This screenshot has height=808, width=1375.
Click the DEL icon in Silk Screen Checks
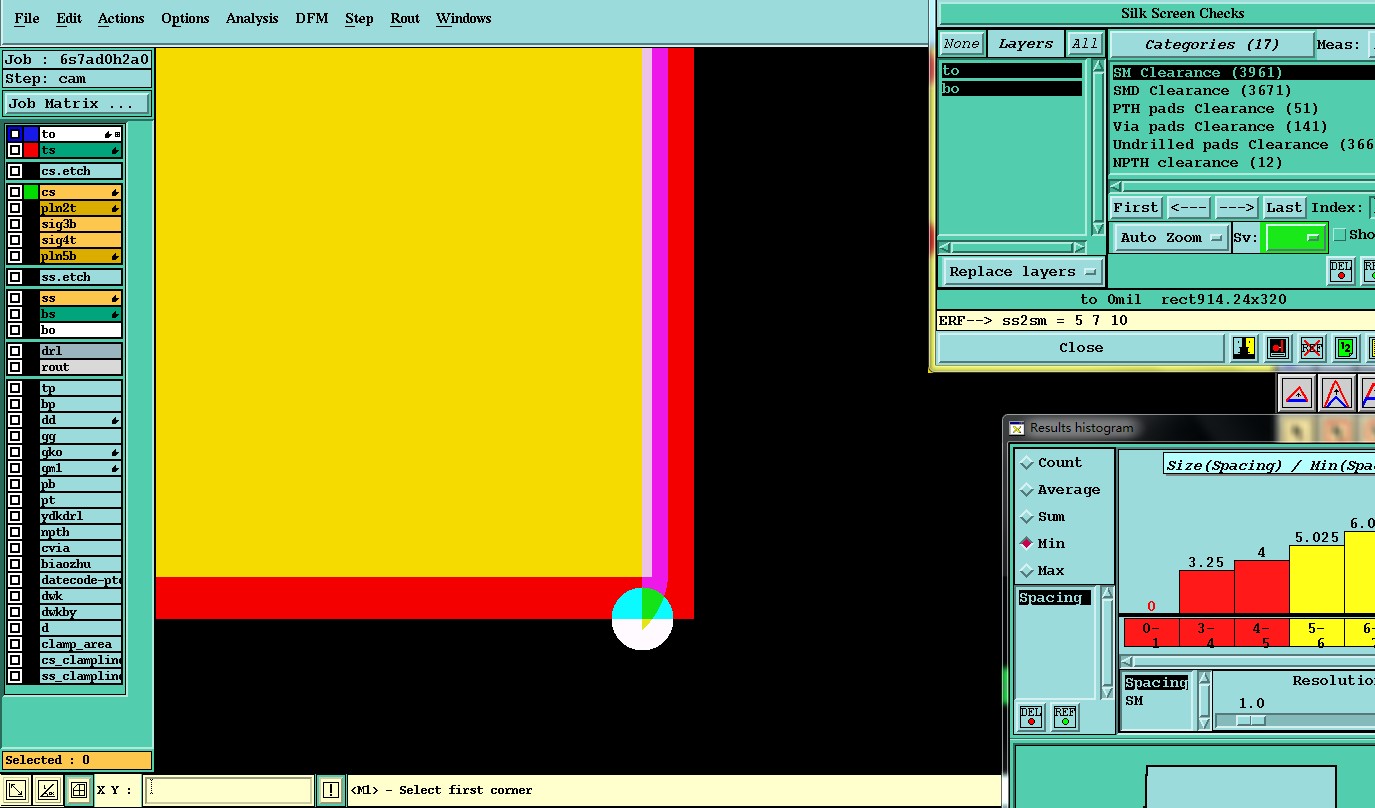tap(1340, 270)
